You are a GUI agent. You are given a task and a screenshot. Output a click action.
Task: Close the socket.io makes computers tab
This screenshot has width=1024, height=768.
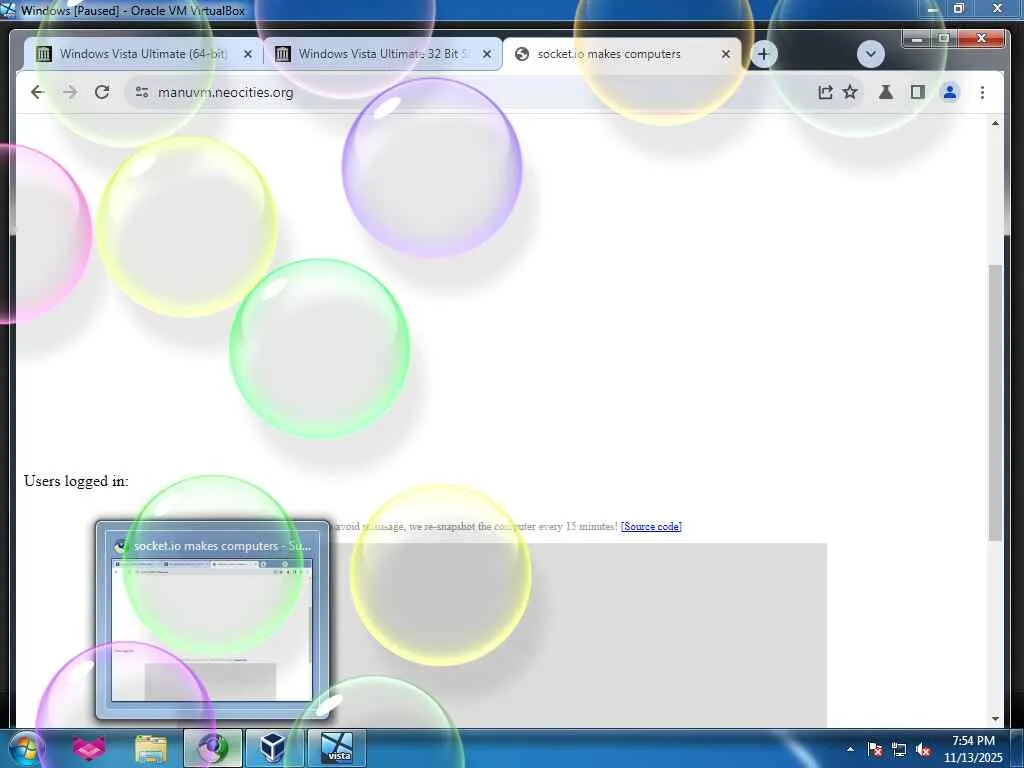726,54
